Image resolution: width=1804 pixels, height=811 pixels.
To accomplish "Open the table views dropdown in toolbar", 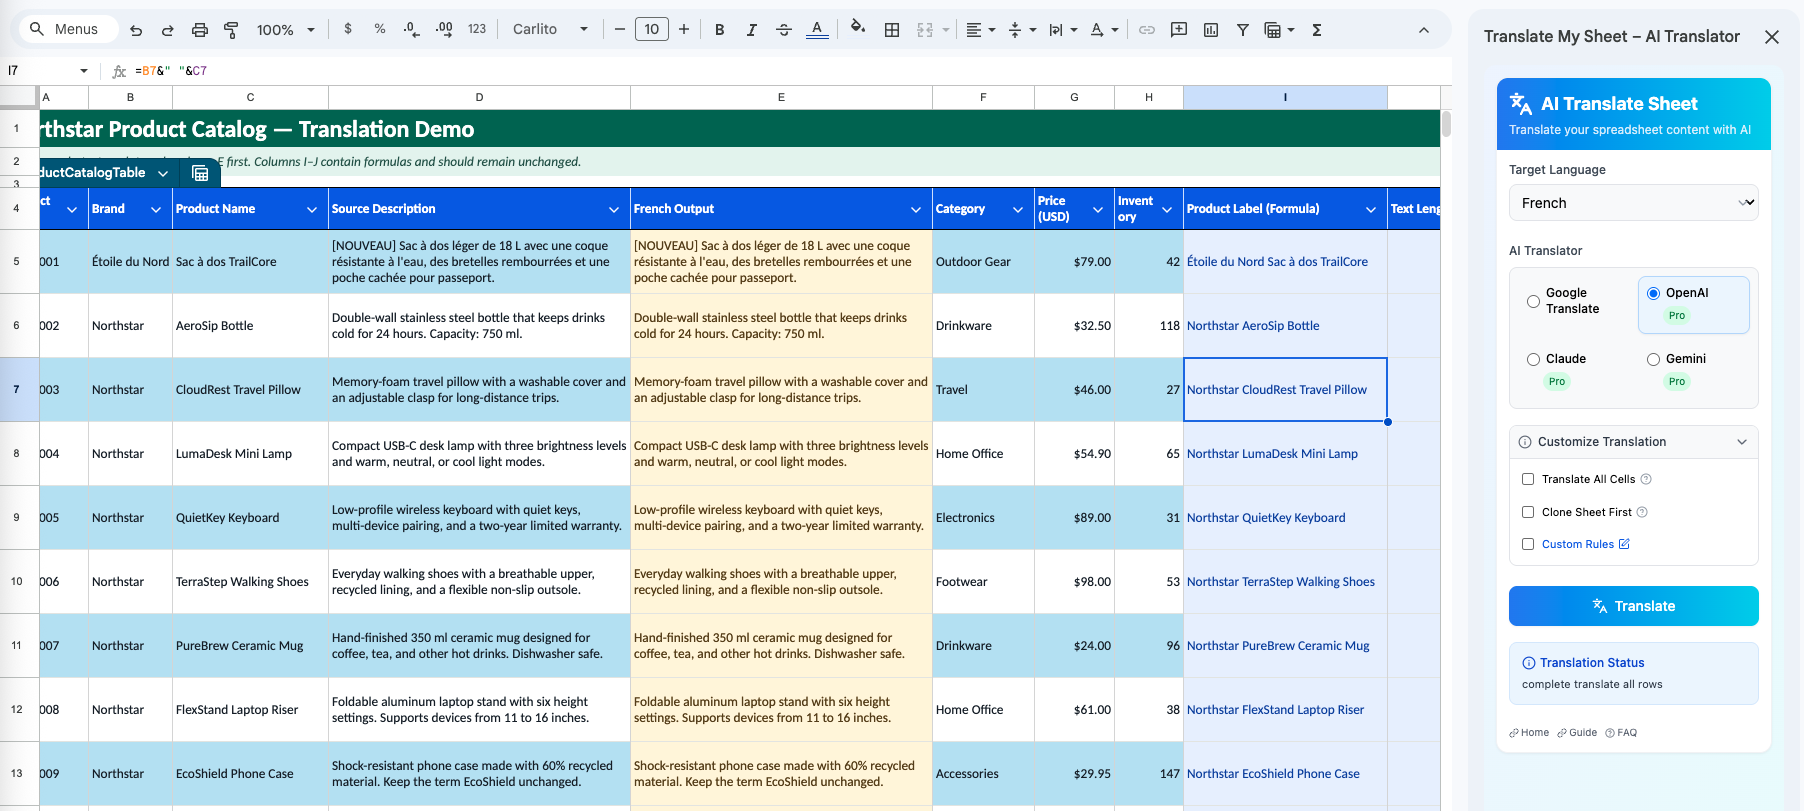I will pos(1279,30).
